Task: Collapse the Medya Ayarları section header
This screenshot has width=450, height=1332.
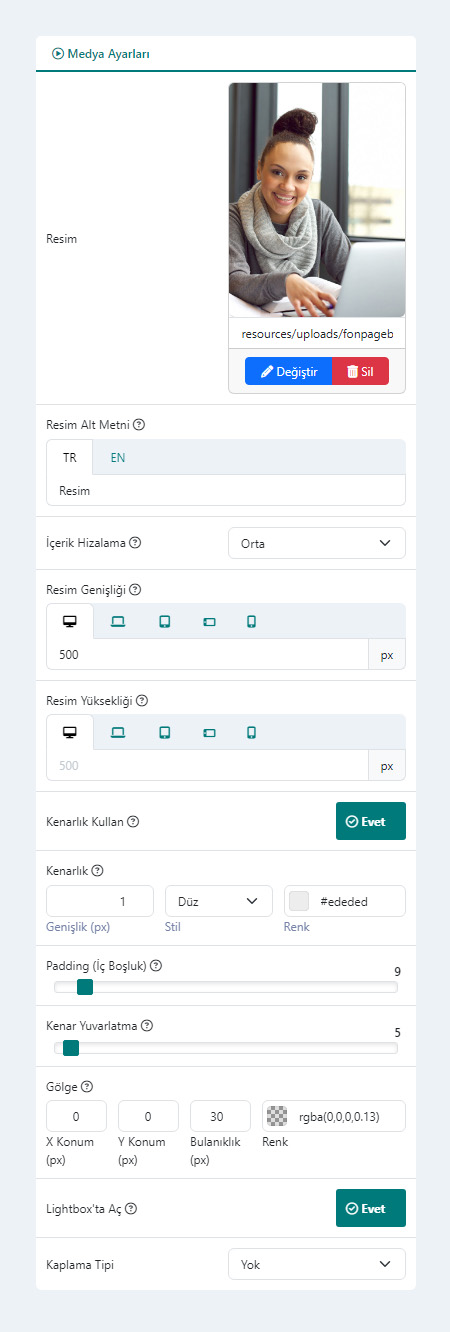Action: point(100,53)
